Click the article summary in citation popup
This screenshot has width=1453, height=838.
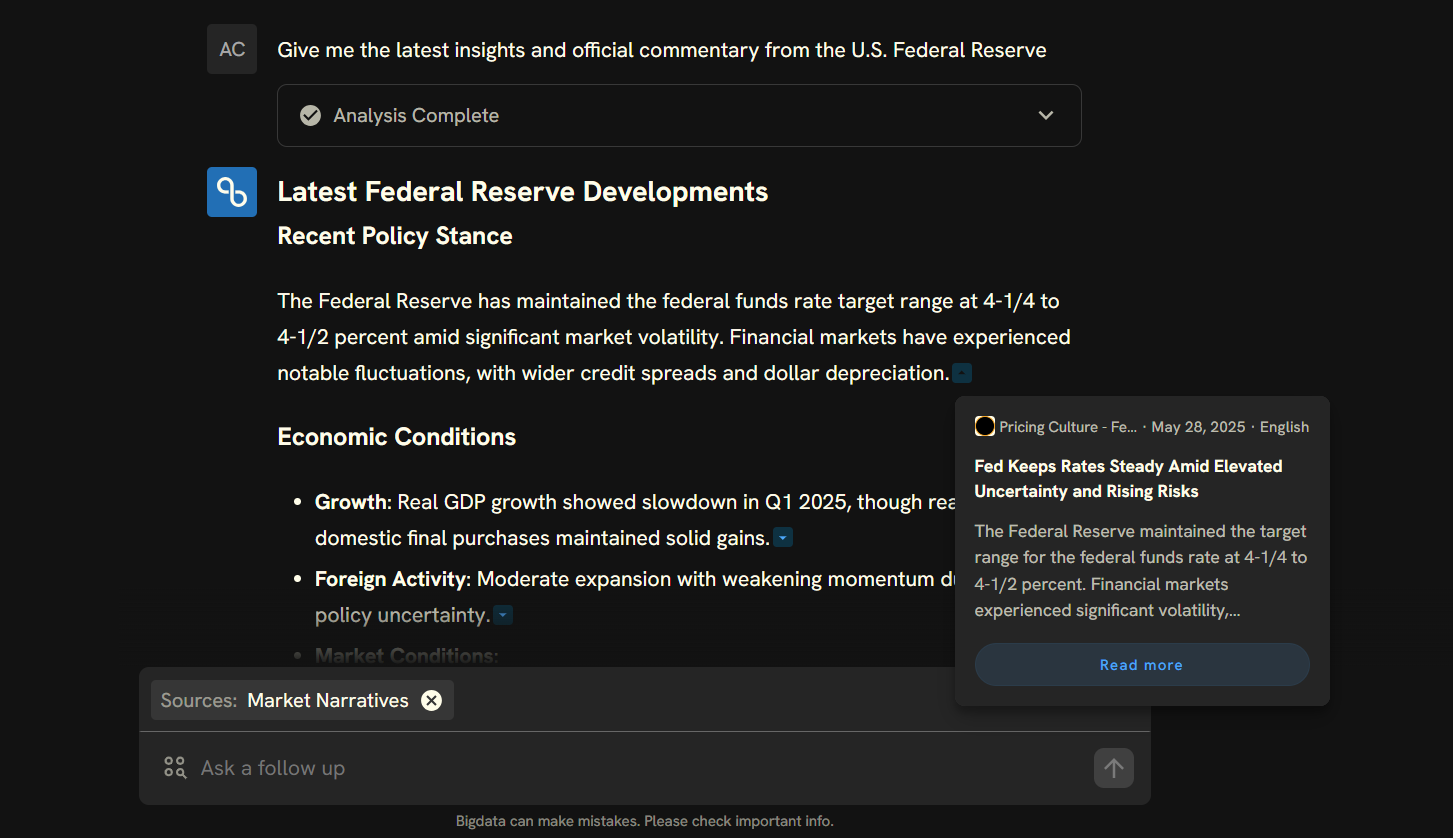[1141, 571]
